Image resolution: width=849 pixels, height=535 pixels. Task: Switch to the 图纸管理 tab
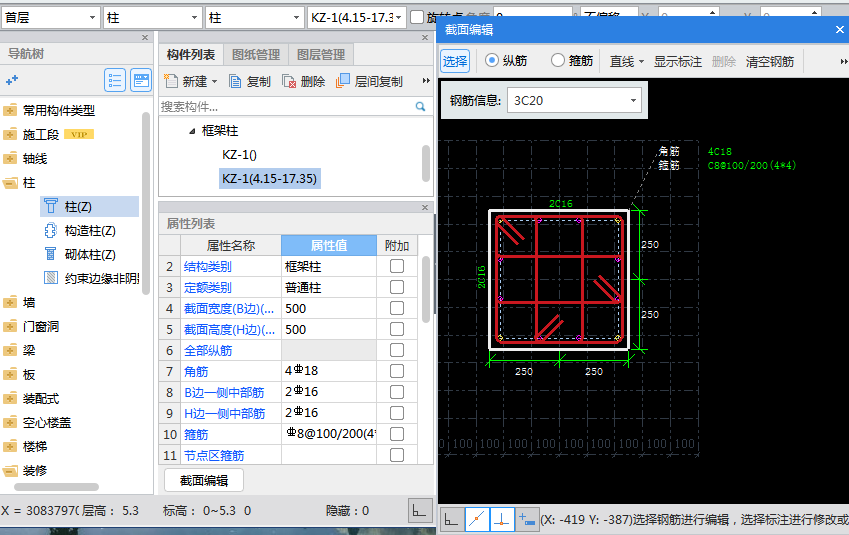click(x=256, y=55)
